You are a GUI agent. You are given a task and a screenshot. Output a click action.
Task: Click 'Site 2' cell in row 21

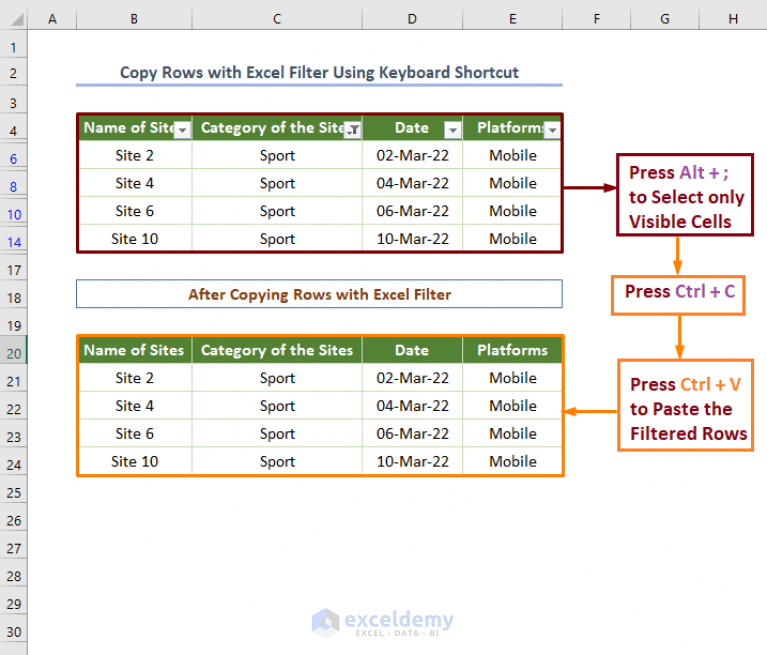click(135, 378)
